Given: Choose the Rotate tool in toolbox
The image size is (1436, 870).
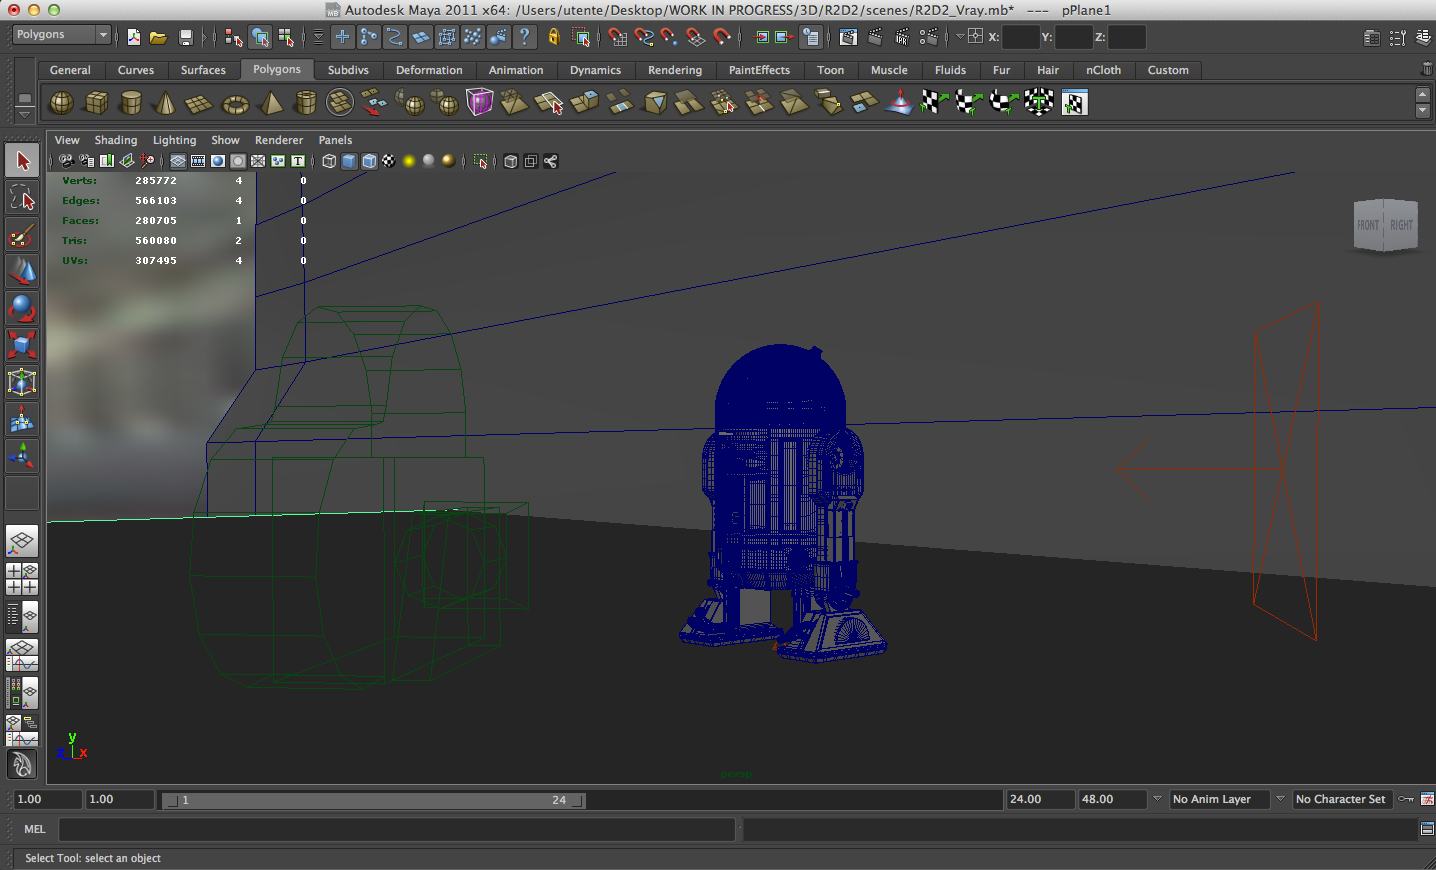Looking at the screenshot, I should [x=22, y=308].
